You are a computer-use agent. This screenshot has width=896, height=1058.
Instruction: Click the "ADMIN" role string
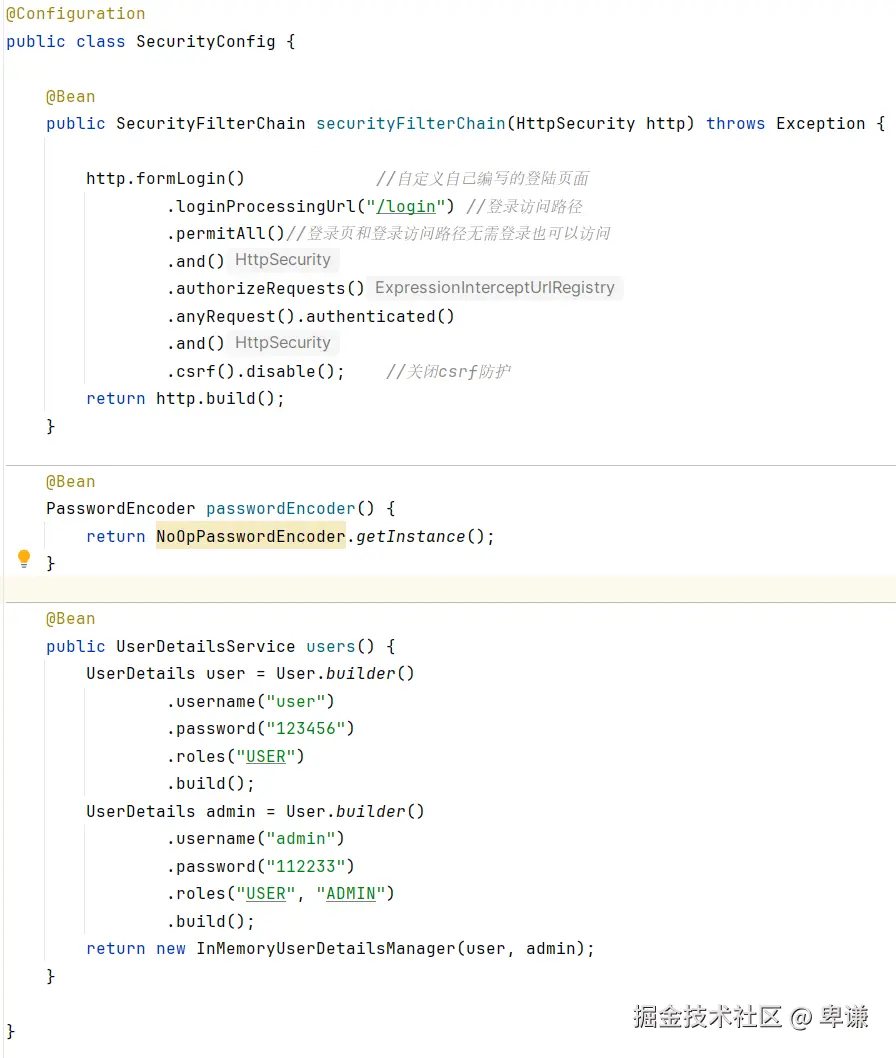[x=351, y=893]
